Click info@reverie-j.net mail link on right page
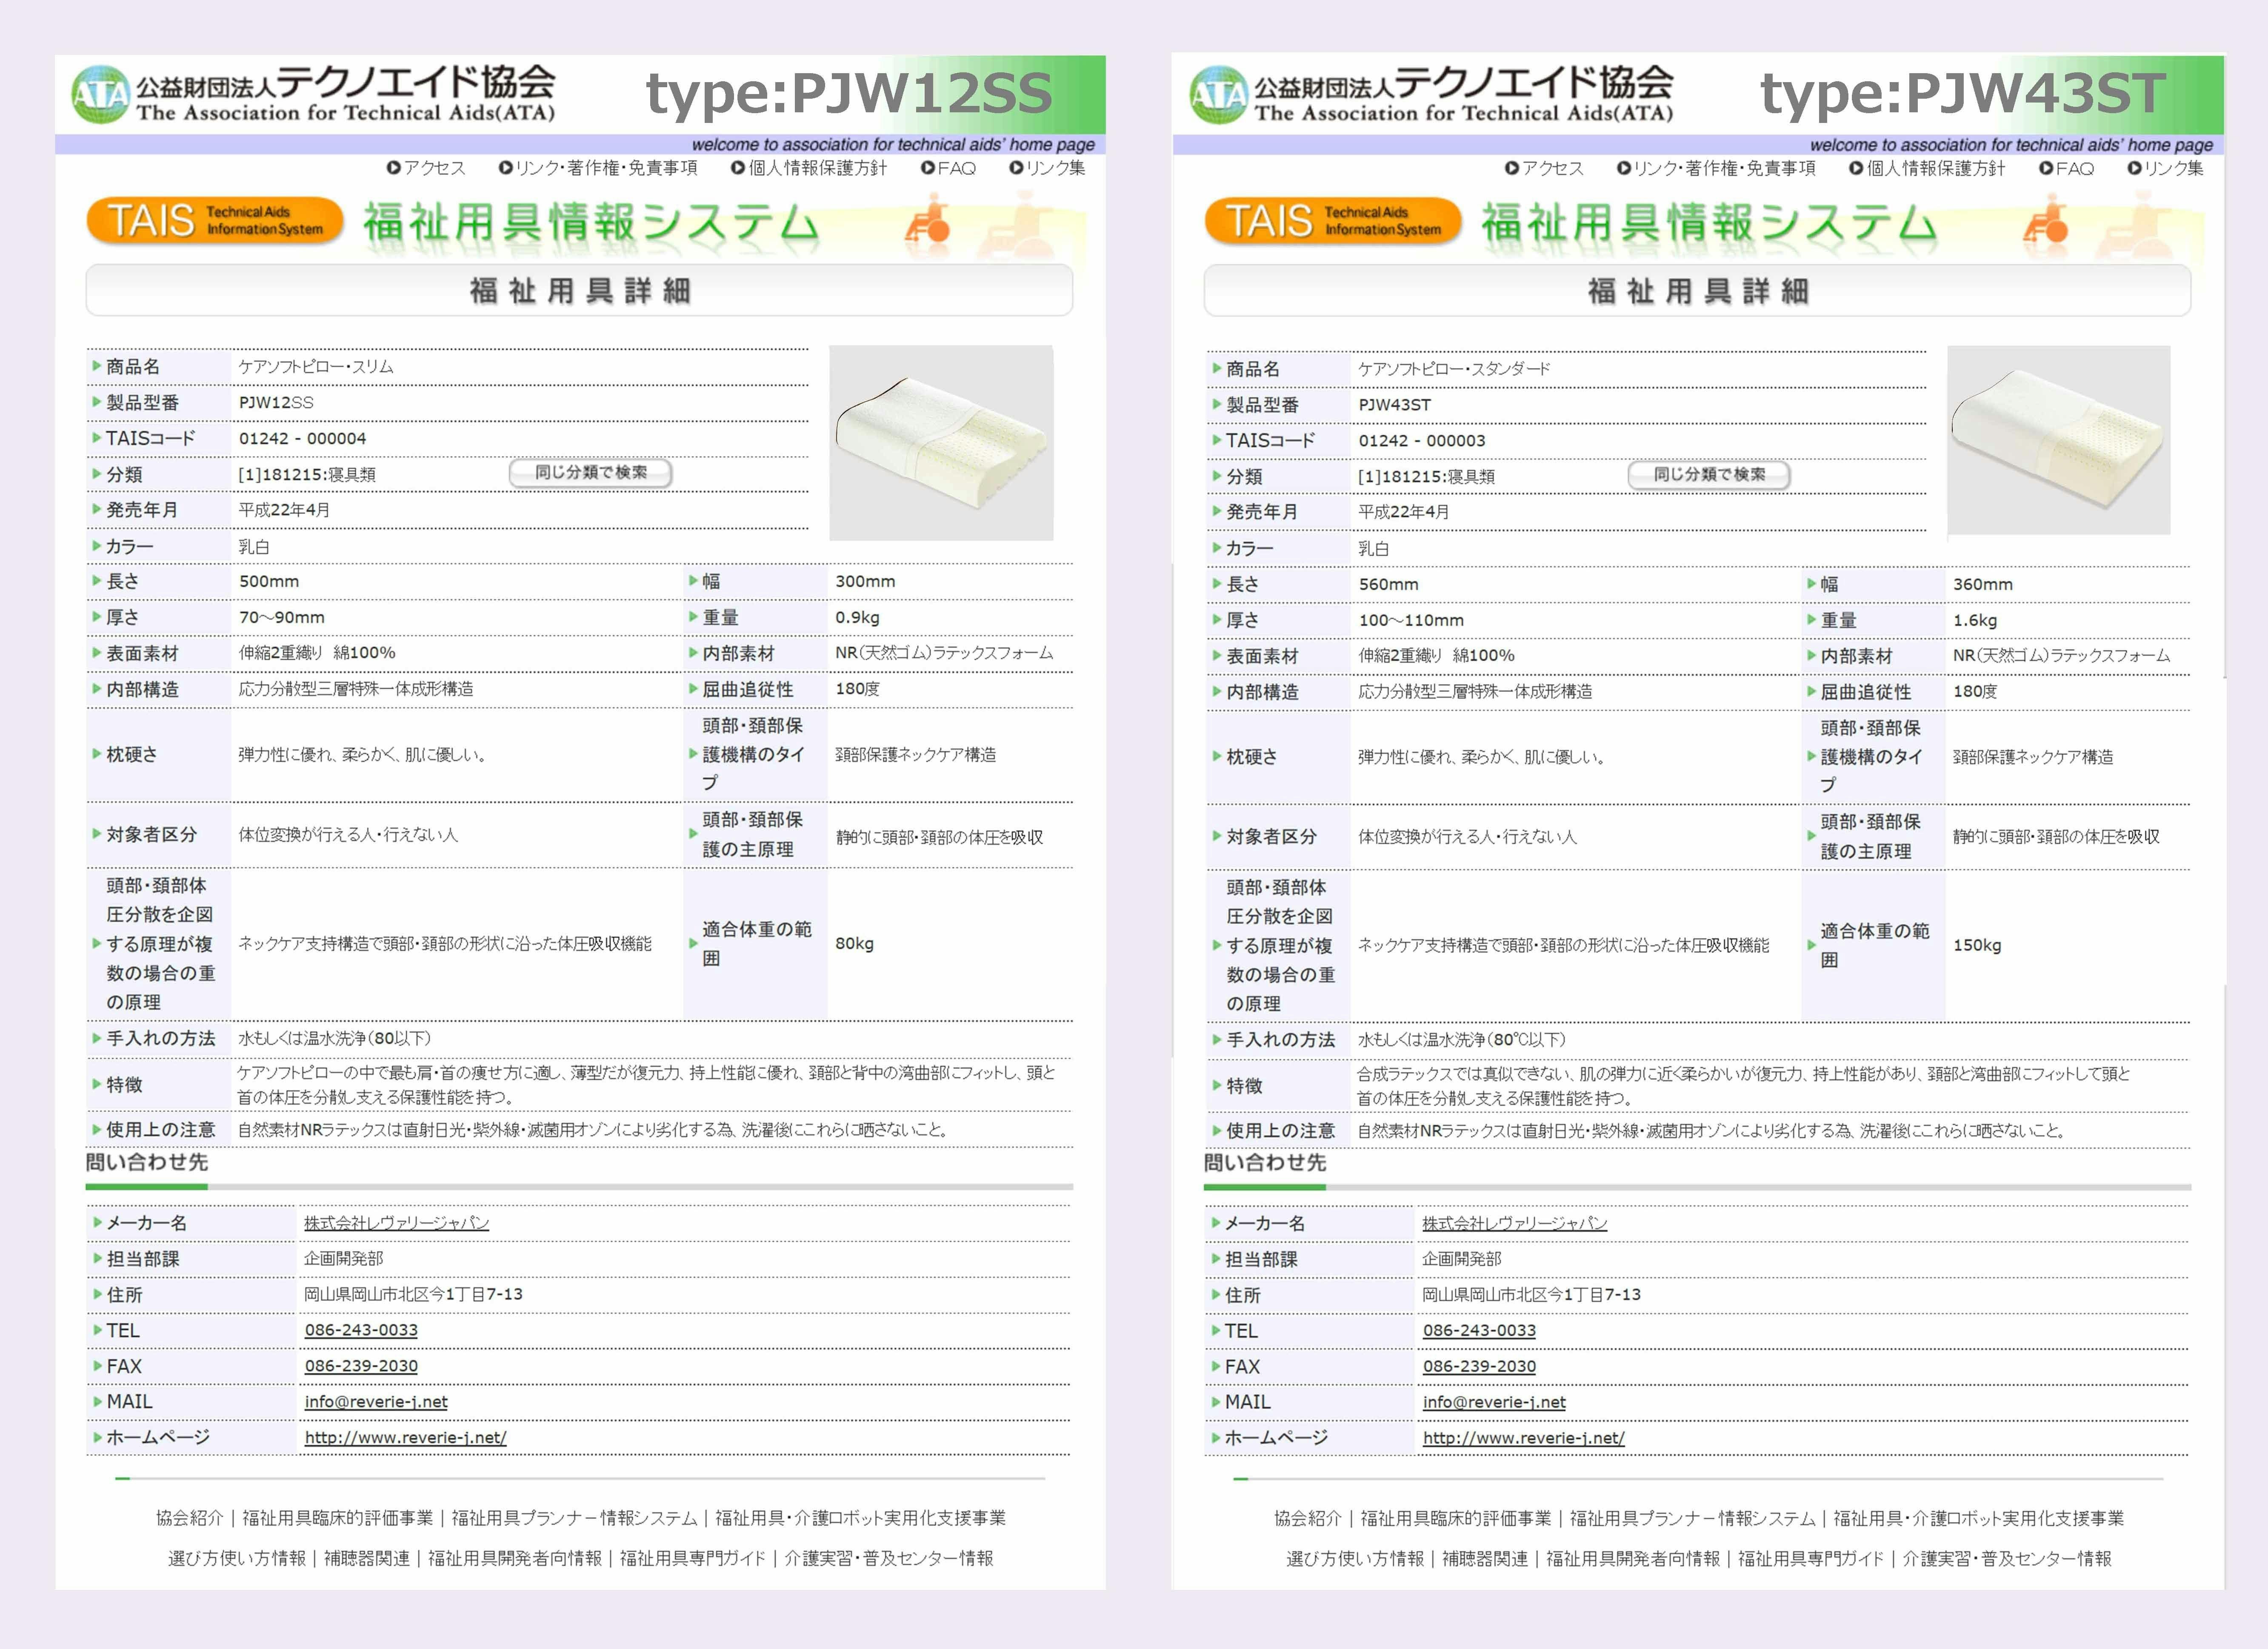 pyautogui.click(x=1494, y=1402)
